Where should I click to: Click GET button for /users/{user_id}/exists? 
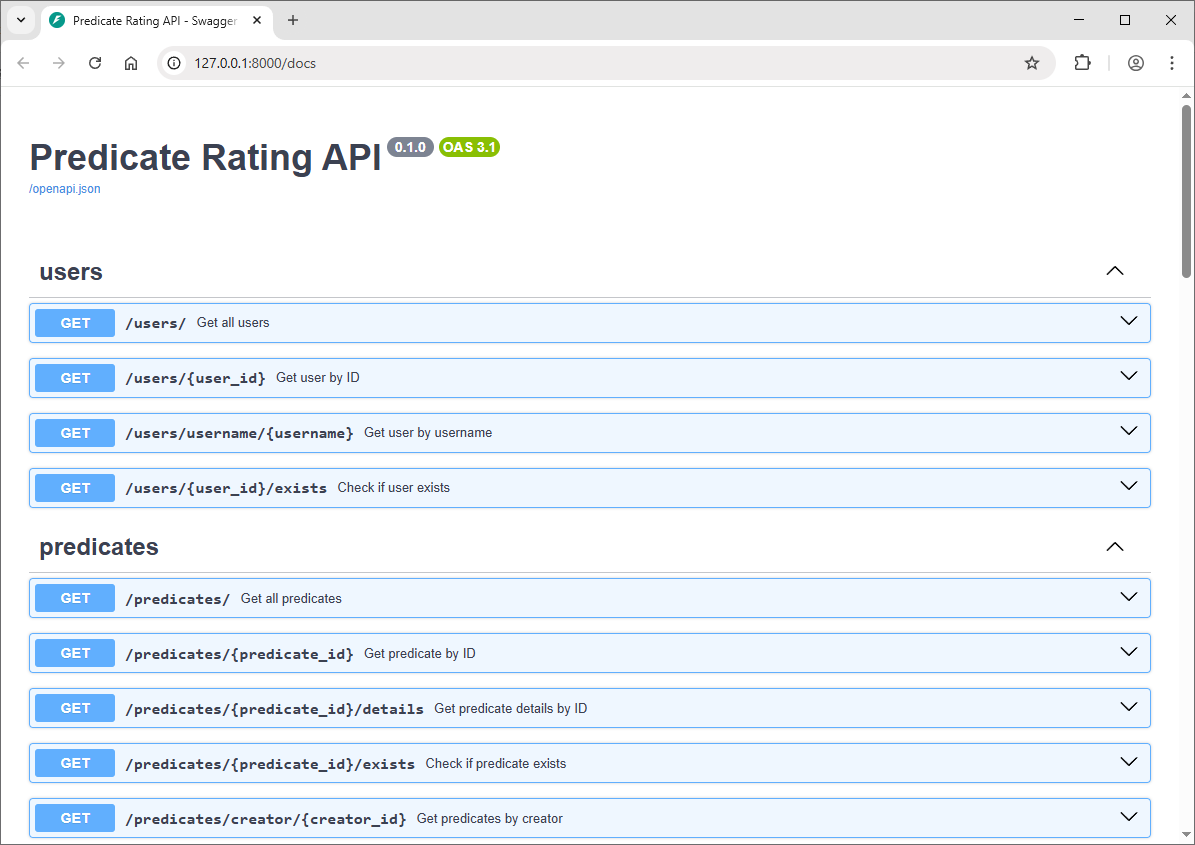coord(75,488)
